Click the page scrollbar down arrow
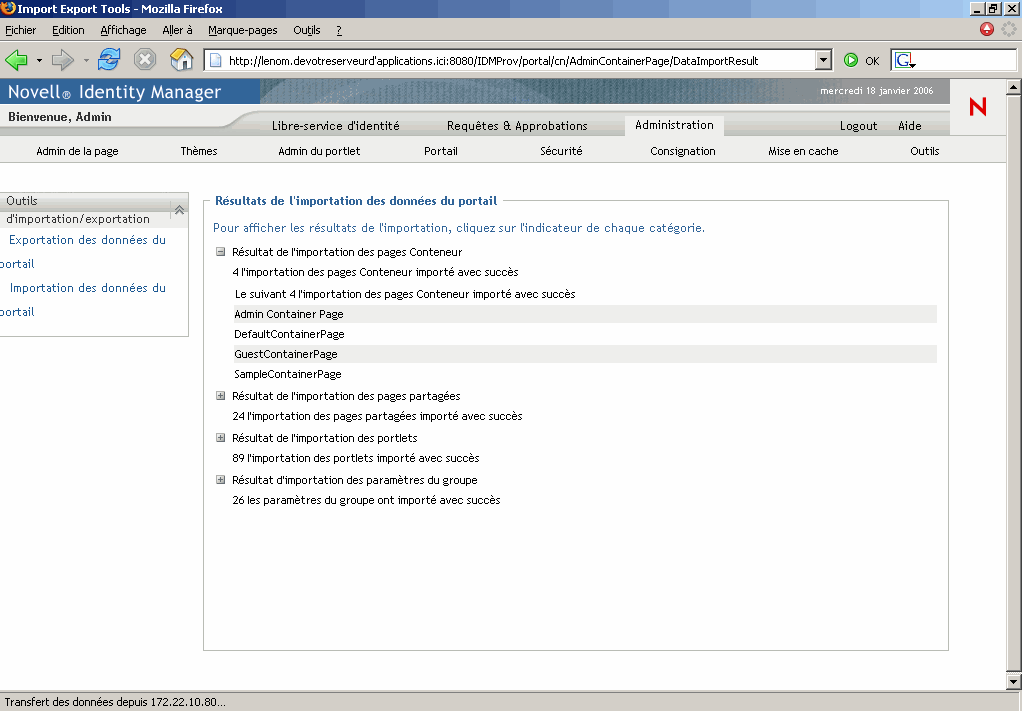 click(x=1014, y=682)
